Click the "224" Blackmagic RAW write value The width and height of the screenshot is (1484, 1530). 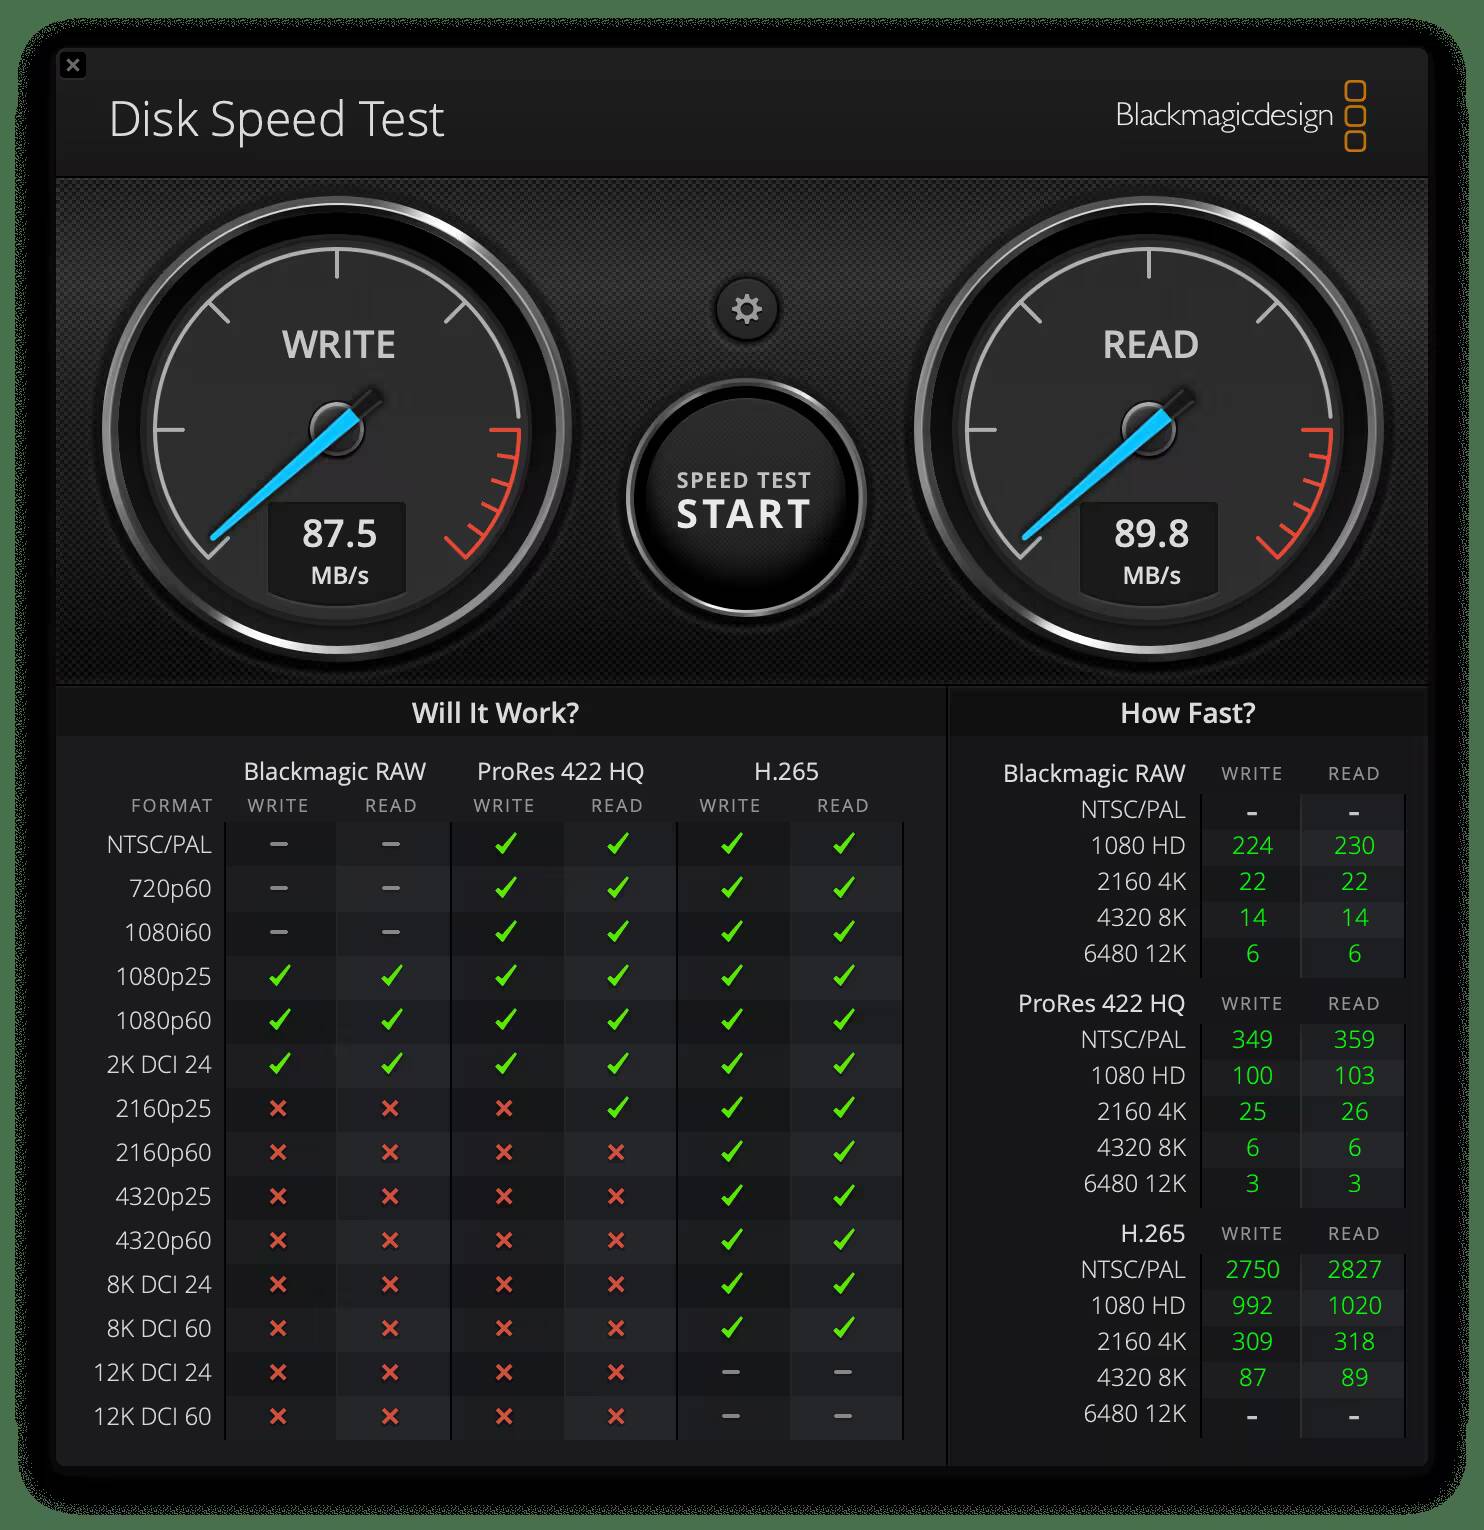[x=1252, y=846]
